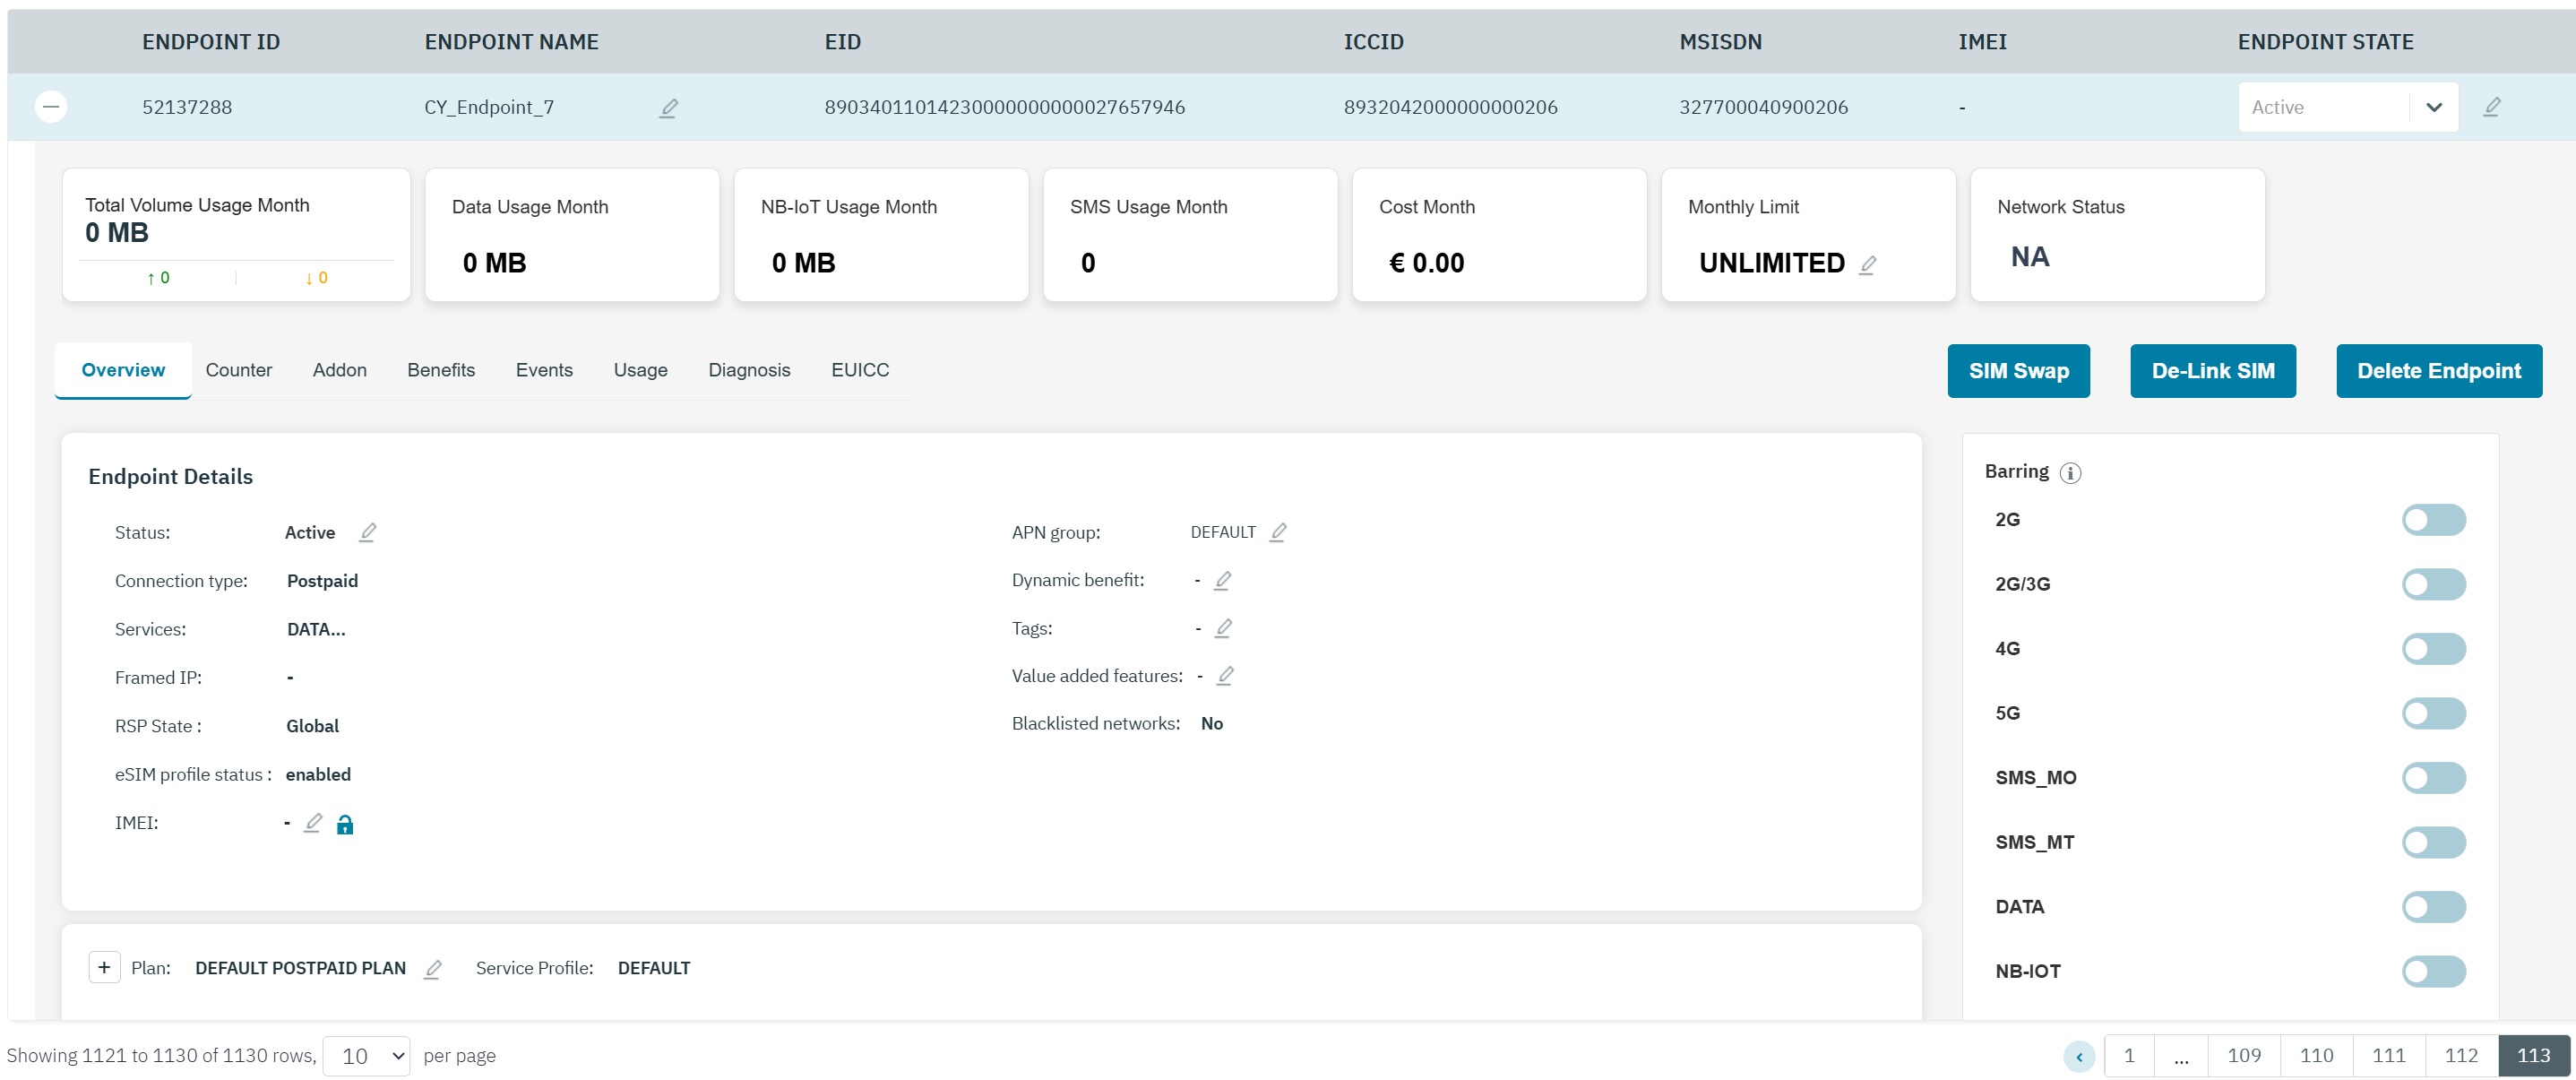2576x1080 pixels.
Task: Edit the APN group DEFAULT
Action: (x=1277, y=532)
